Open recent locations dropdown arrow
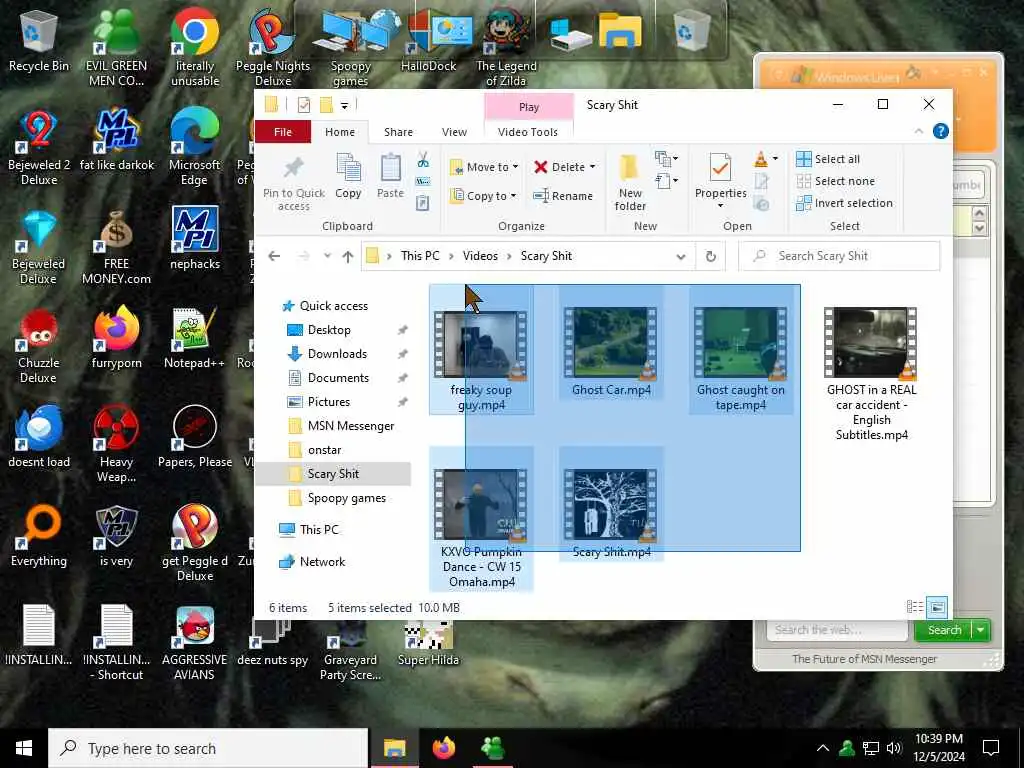 [327, 256]
